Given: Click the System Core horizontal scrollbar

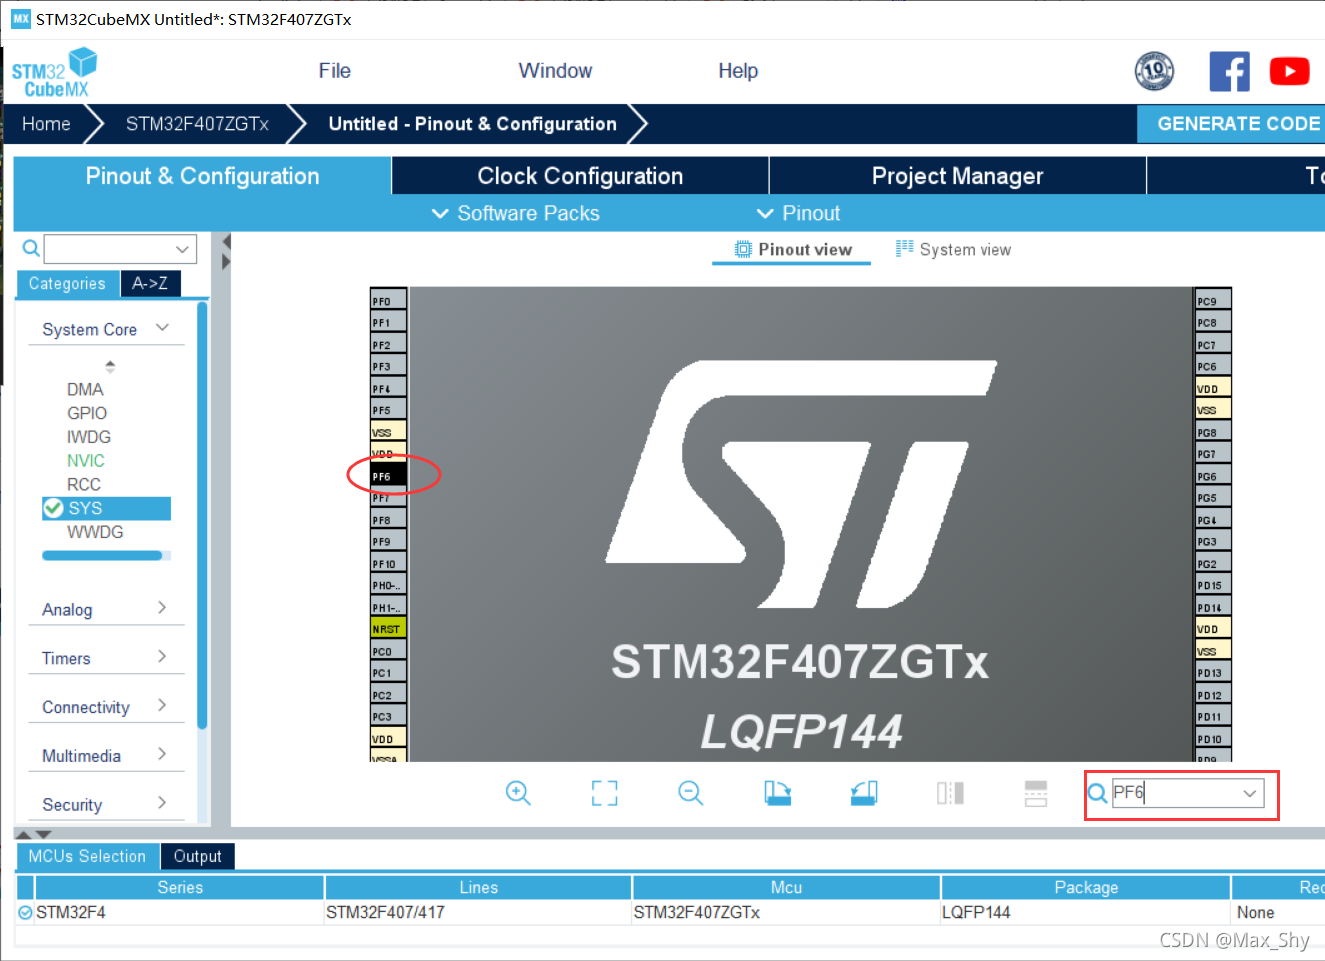Looking at the screenshot, I should pyautogui.click(x=102, y=555).
